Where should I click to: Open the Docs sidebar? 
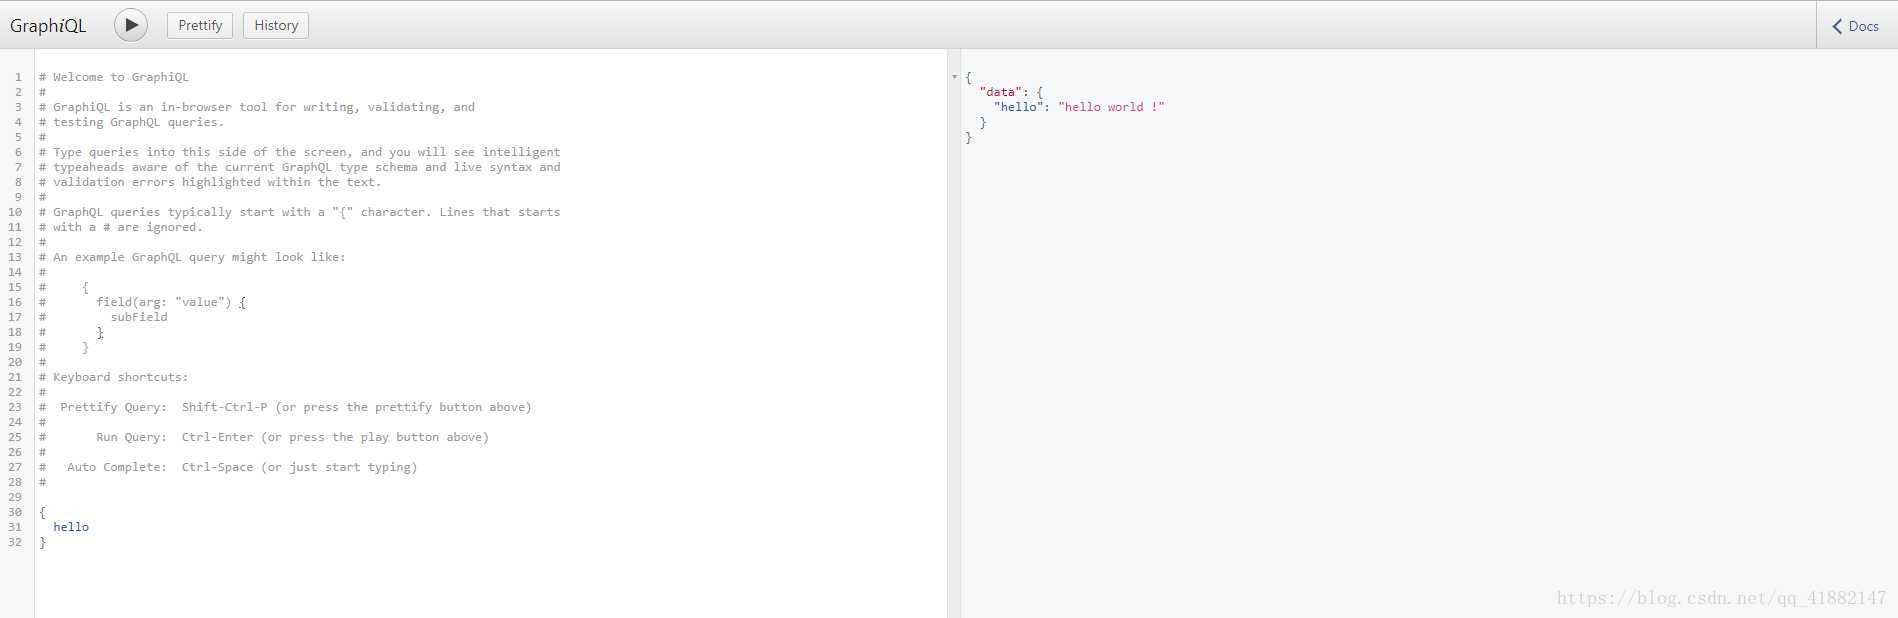[1856, 26]
